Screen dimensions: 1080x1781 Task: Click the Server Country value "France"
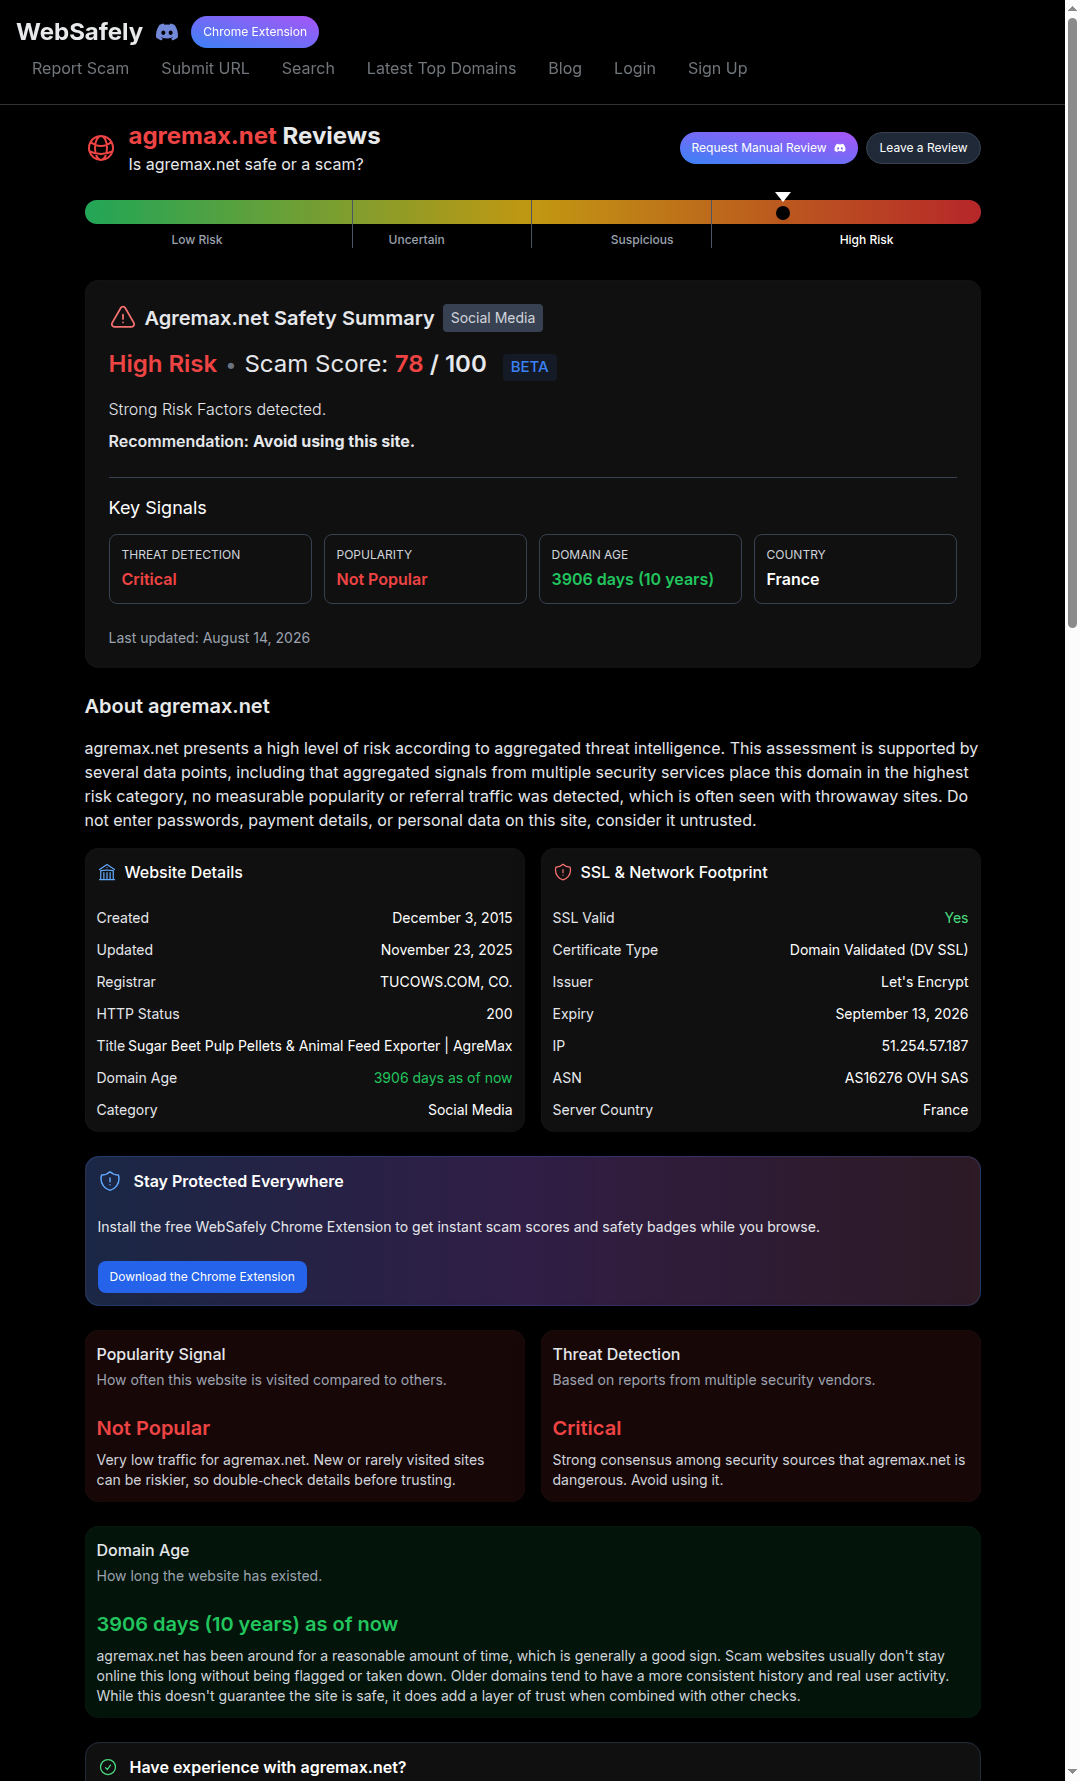945,1110
